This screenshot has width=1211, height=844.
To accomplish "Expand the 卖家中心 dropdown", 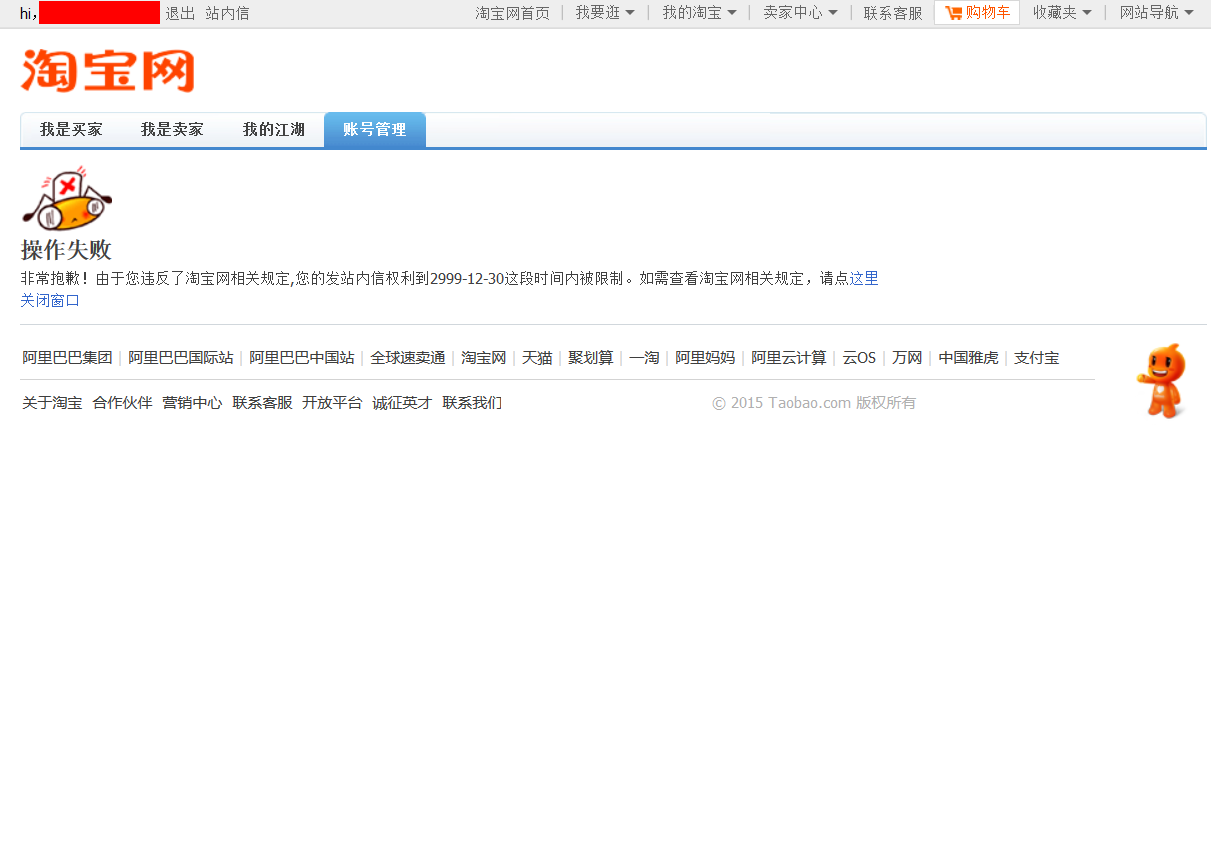I will point(799,13).
